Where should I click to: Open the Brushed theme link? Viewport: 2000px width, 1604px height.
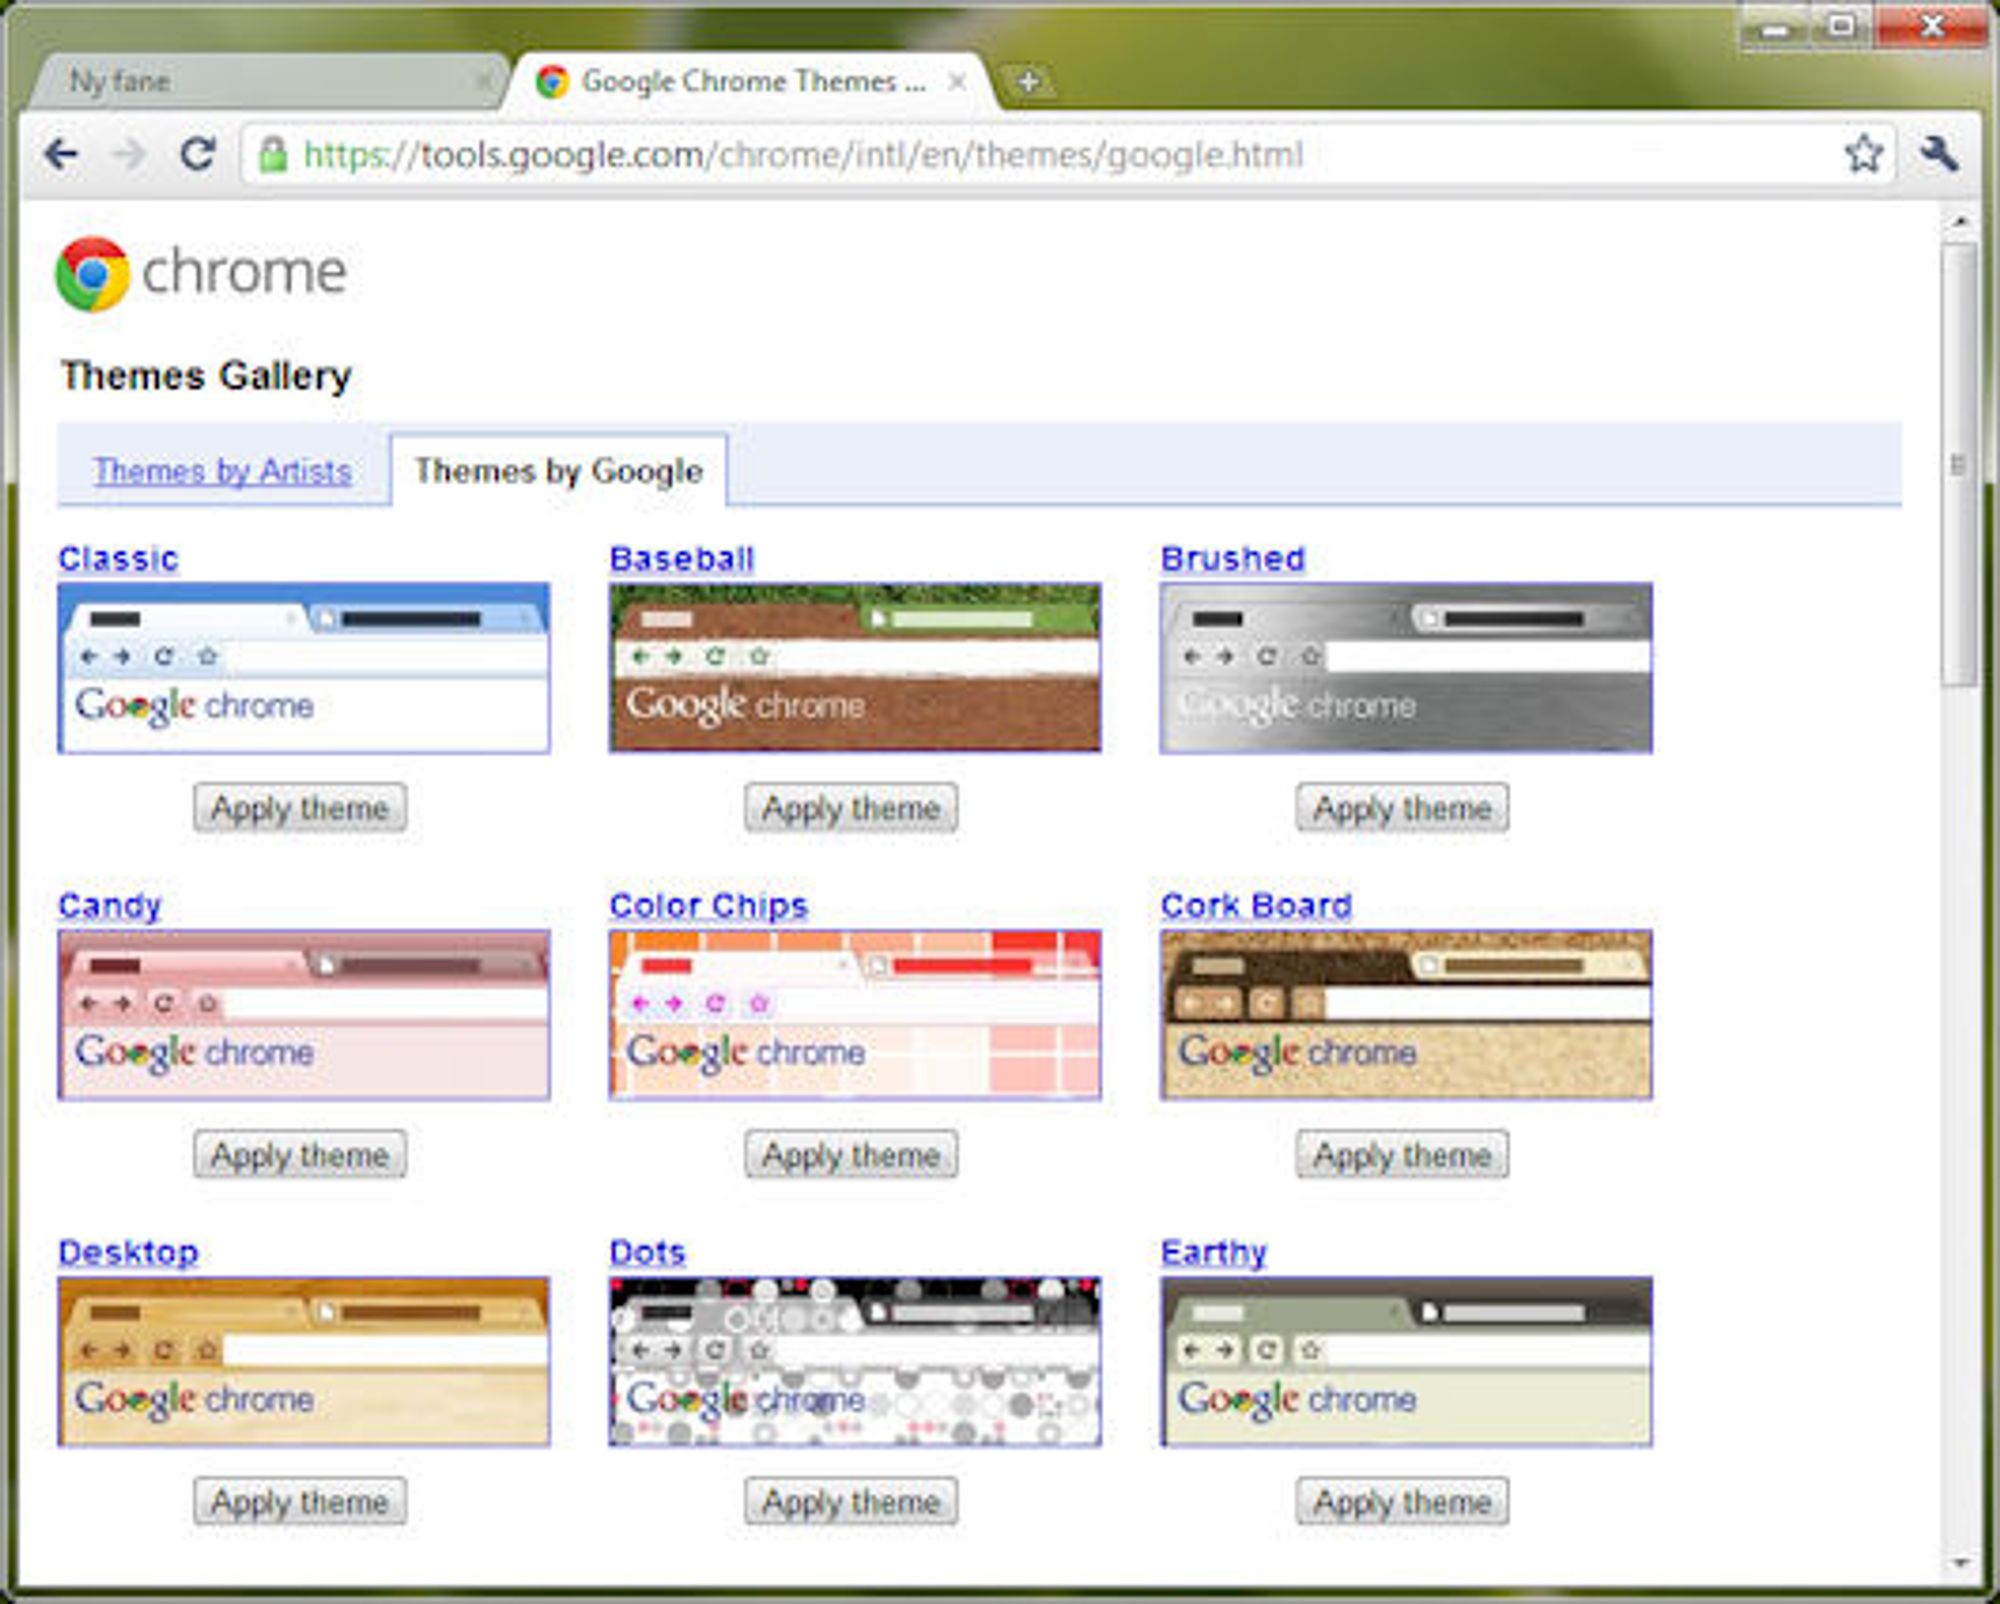coord(1233,558)
